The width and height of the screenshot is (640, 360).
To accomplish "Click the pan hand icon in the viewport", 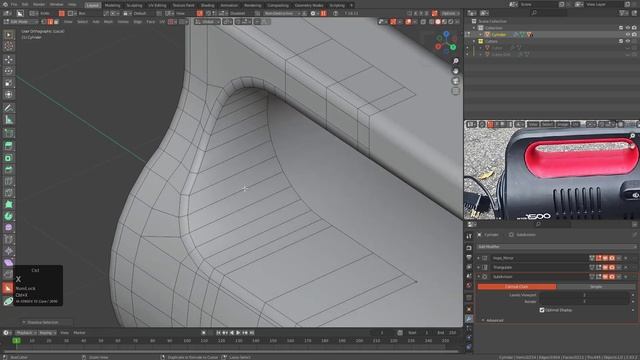I will (x=456, y=71).
